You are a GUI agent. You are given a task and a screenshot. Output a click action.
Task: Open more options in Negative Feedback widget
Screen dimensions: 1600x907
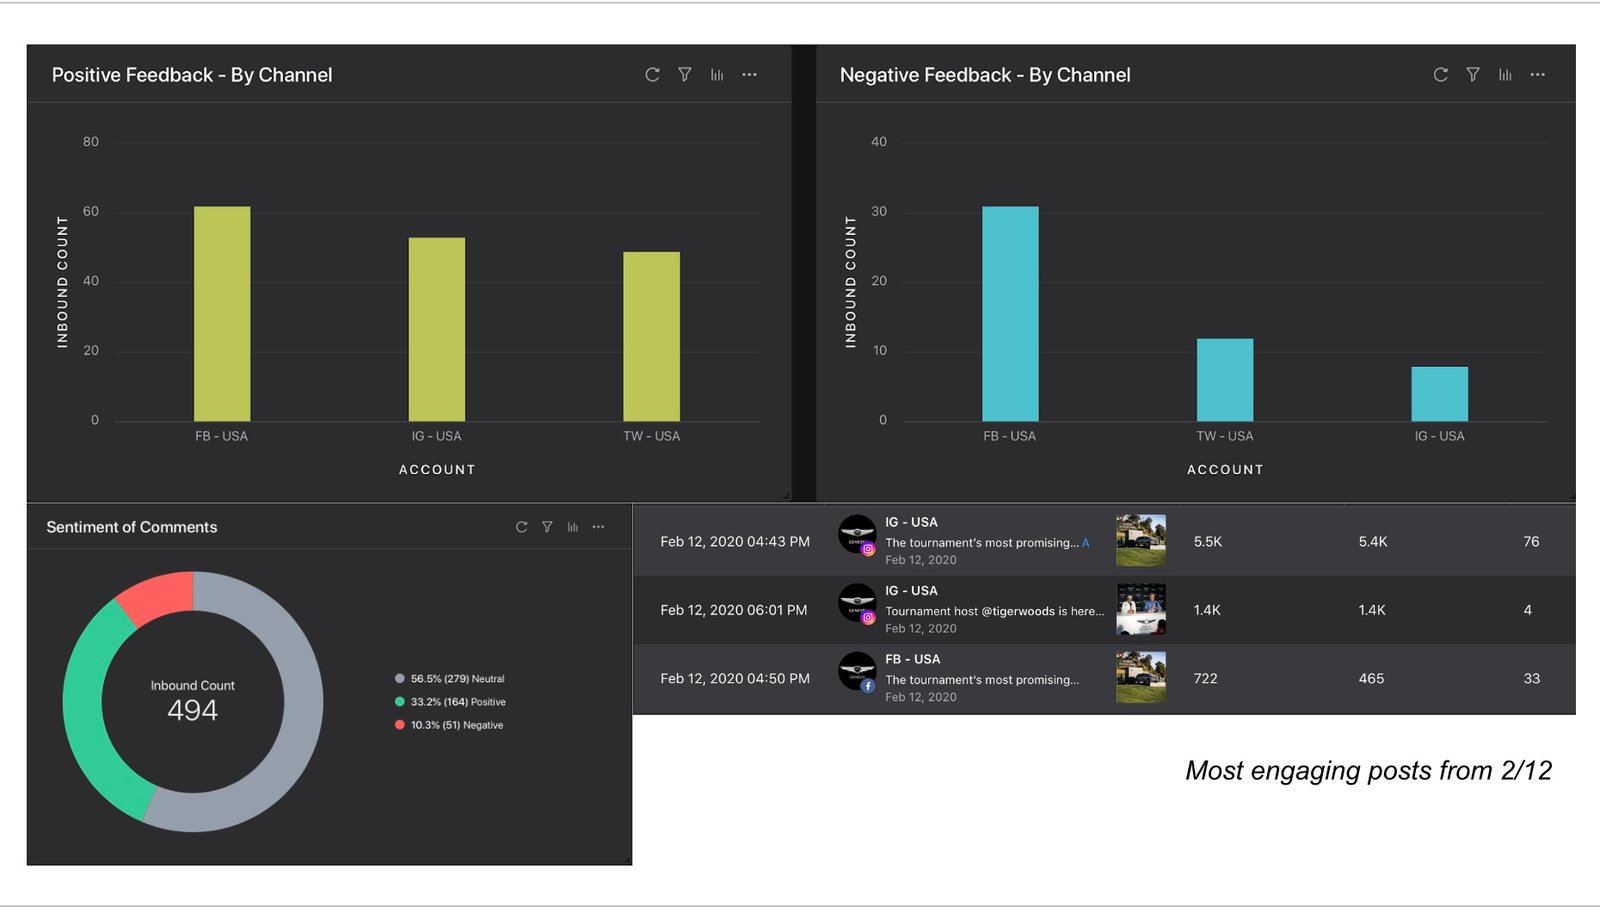[x=1537, y=75]
